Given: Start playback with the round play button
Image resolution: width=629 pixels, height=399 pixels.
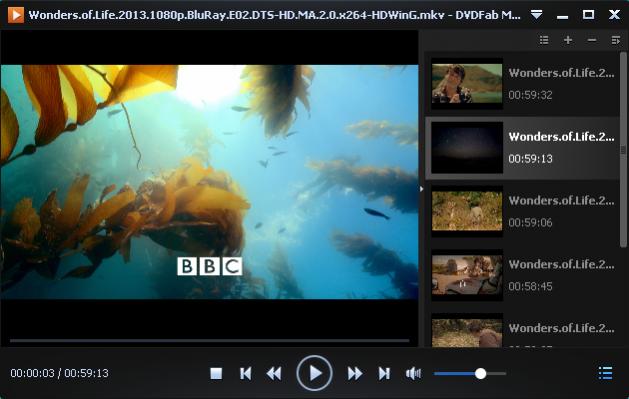Looking at the screenshot, I should [314, 373].
